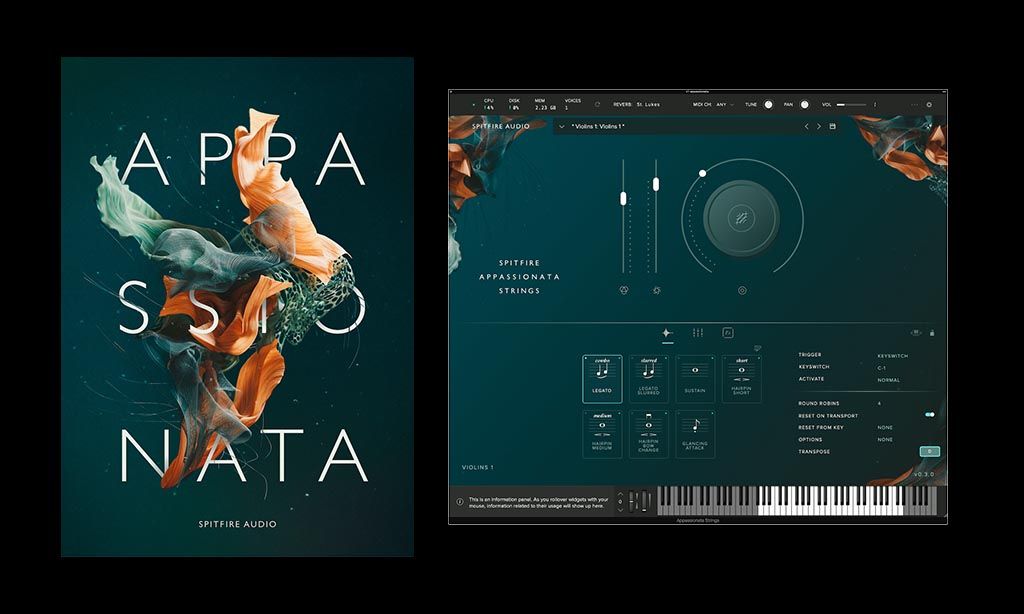The width and height of the screenshot is (1024, 614).
Task: Click the pitch wheel left of keyboard
Action: point(632,502)
